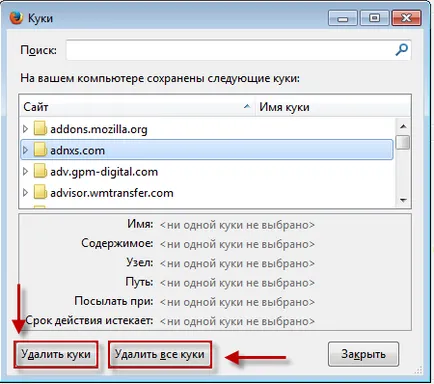Click the Узел field placeholder value
Viewport: 434px width, 384px height.
(x=237, y=264)
